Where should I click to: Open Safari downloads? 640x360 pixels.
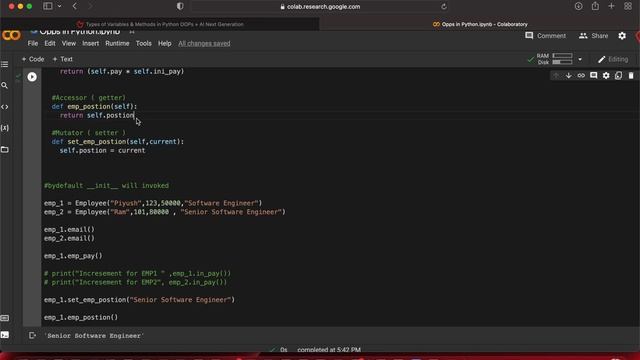[578, 6]
